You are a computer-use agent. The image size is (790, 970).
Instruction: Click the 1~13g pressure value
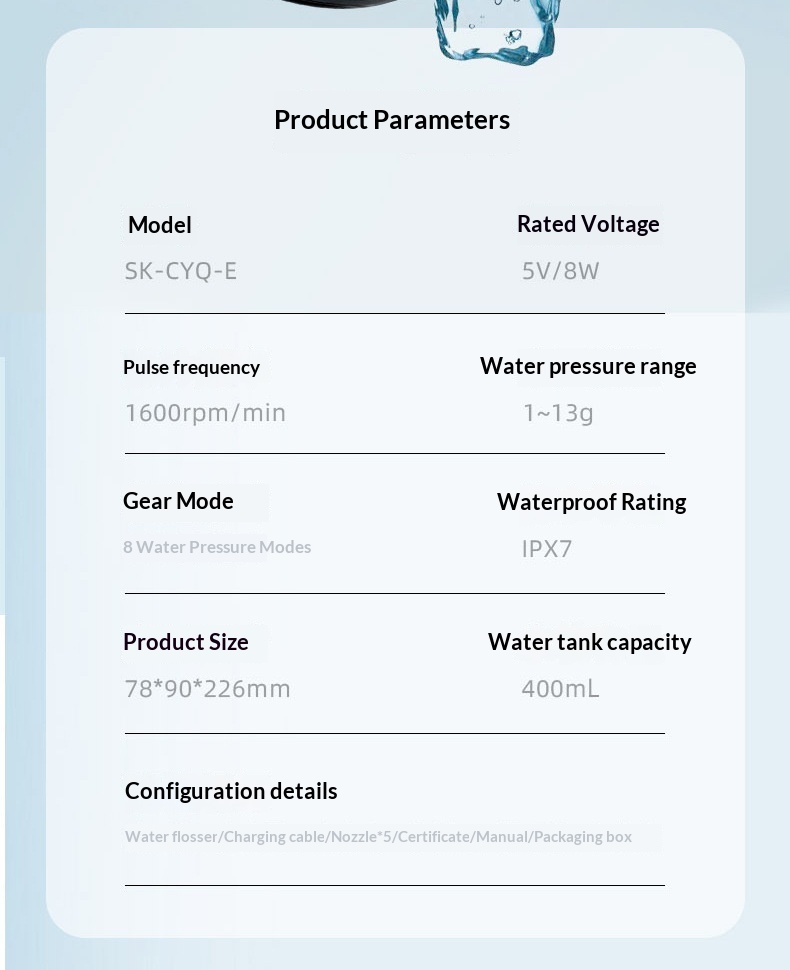(558, 412)
